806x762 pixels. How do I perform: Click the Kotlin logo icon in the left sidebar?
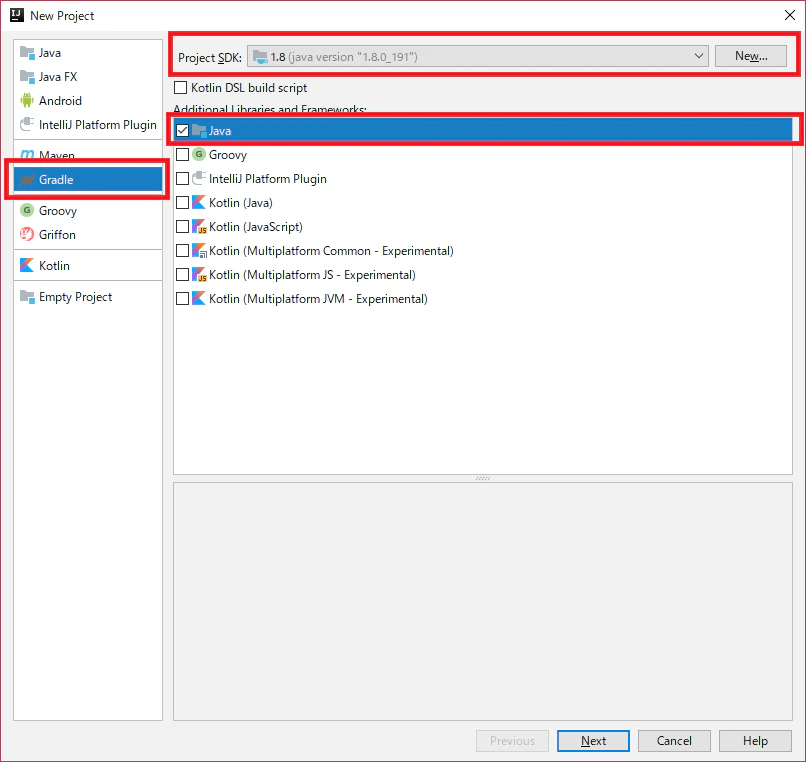click(x=27, y=265)
